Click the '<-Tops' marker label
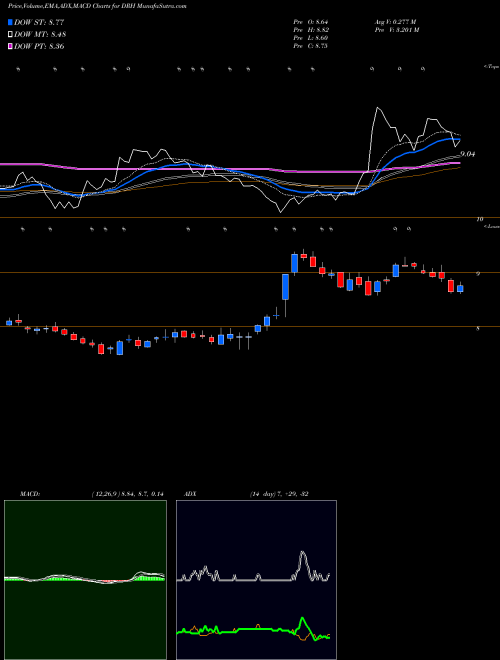This screenshot has width=500, height=660. click(x=491, y=67)
